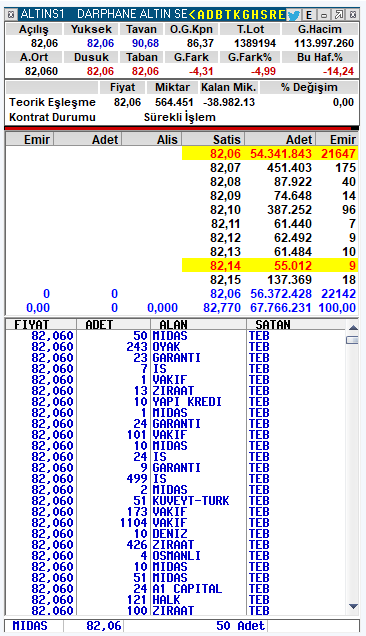
Task: Click the trade list scrollbar down arrow
Action: pos(353,607)
